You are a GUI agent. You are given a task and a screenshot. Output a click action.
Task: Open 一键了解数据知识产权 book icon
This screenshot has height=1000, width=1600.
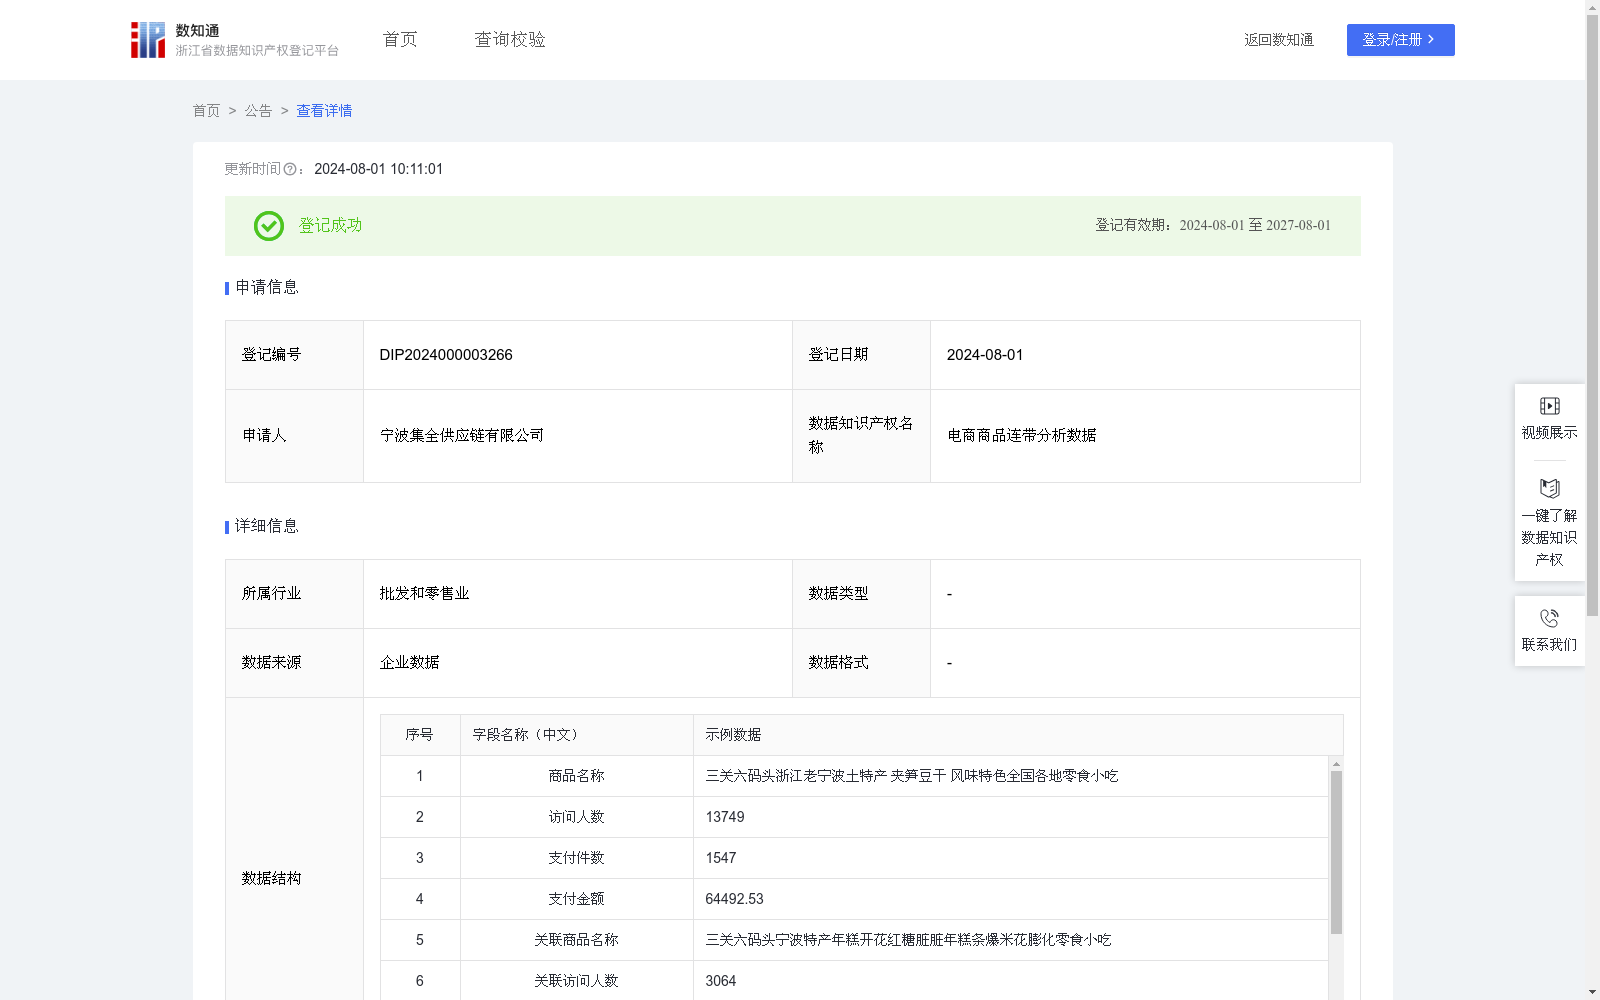(x=1549, y=488)
